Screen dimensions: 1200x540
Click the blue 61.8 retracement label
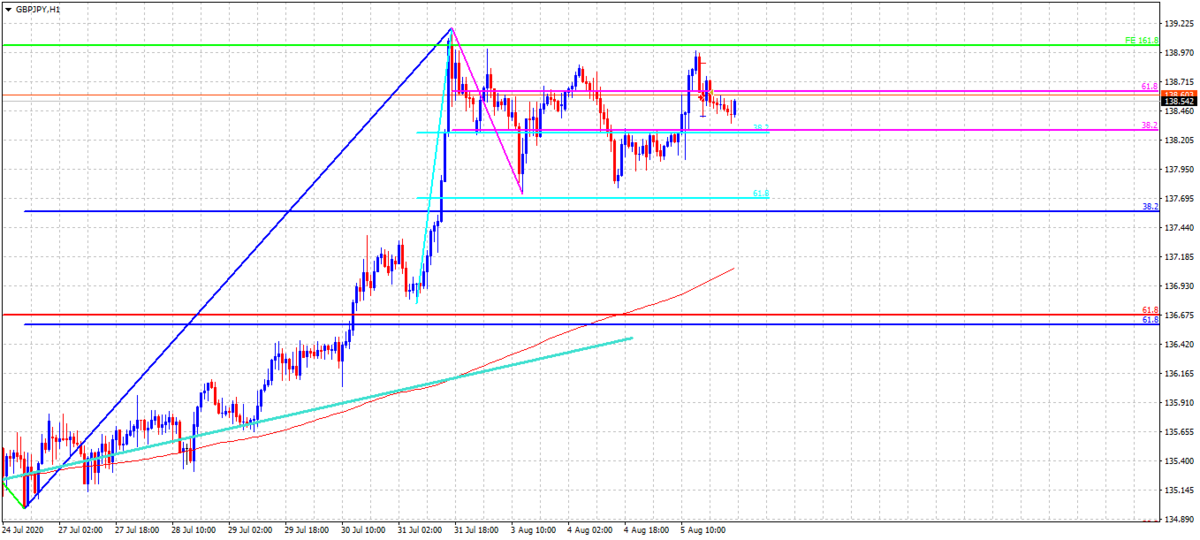click(1149, 320)
